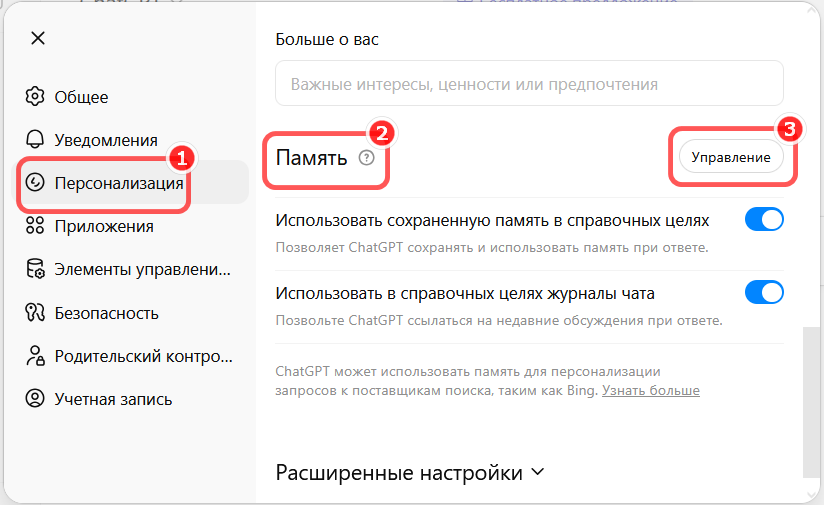Click the Учетная запись profile icon

click(36, 399)
